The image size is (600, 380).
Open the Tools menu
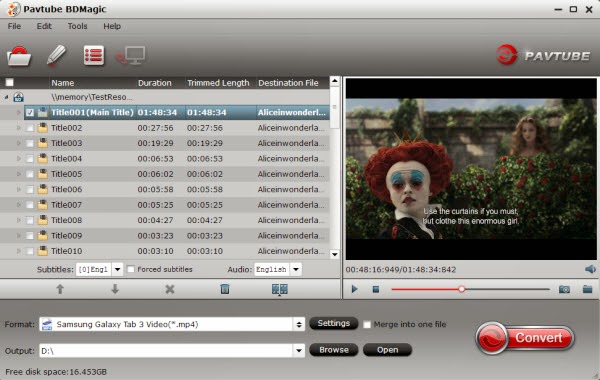pos(77,26)
